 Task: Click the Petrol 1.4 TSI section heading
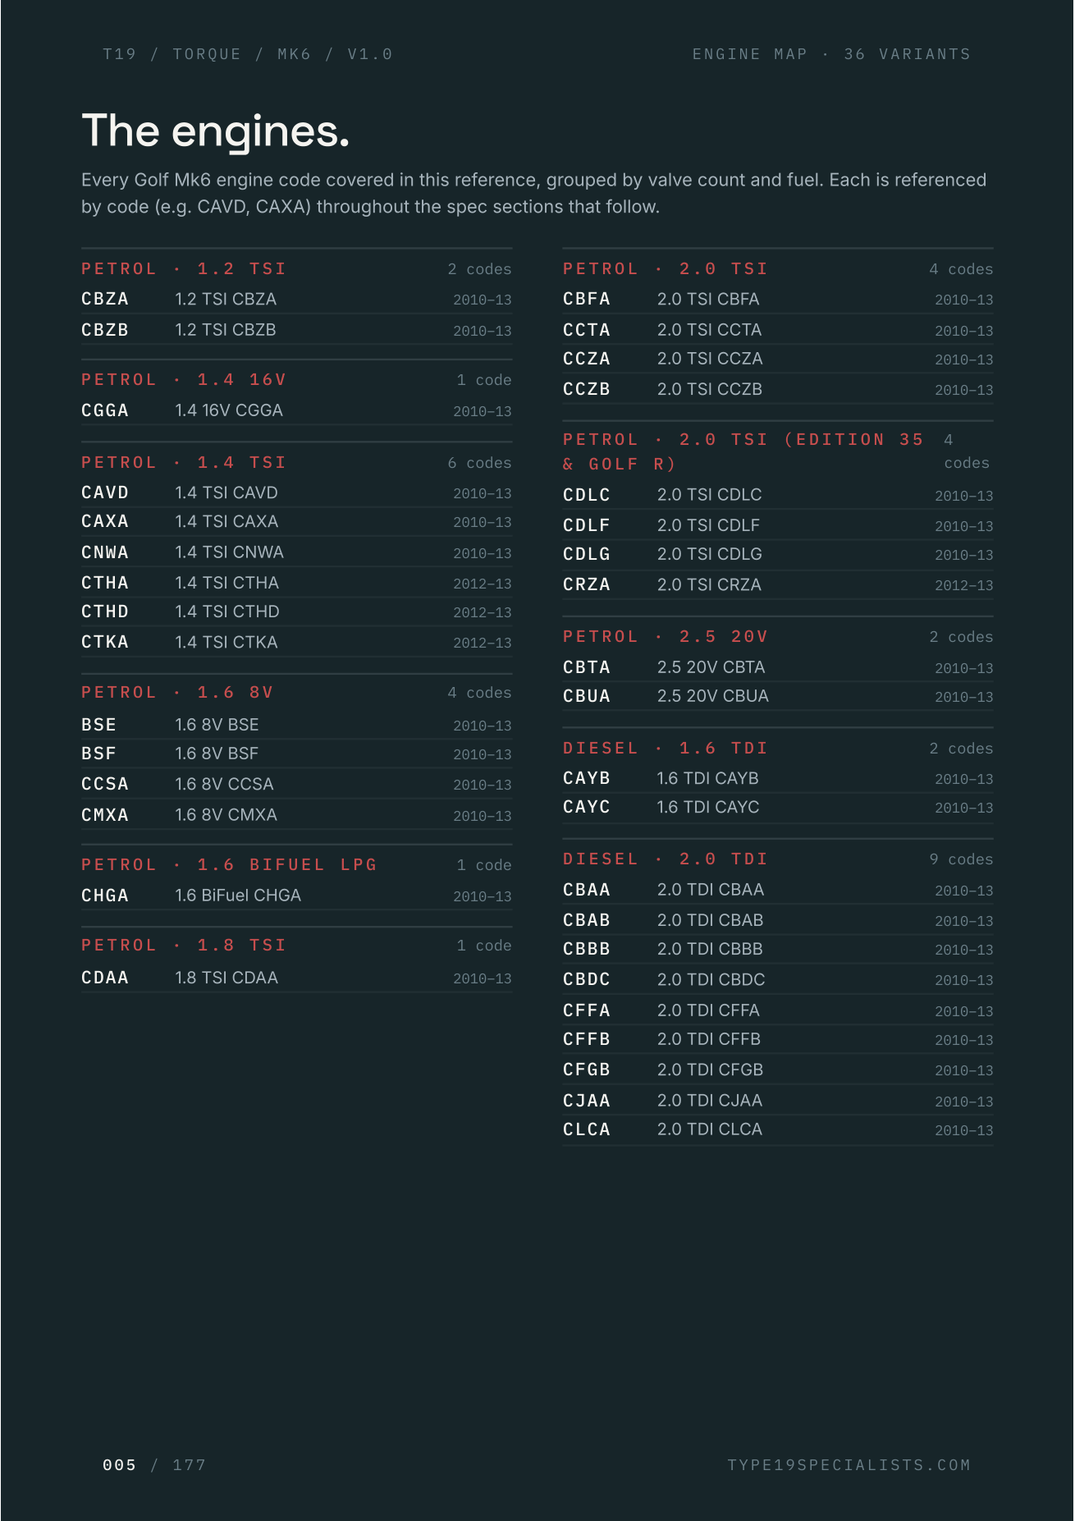point(184,463)
